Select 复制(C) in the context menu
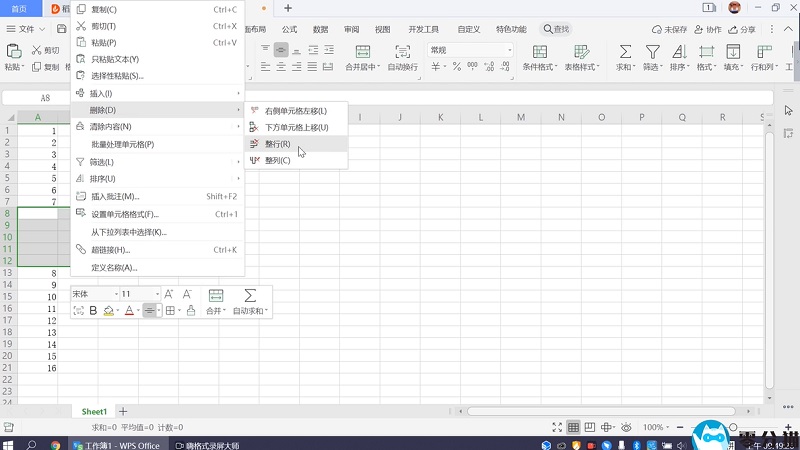The height and width of the screenshot is (450, 800). tap(103, 9)
